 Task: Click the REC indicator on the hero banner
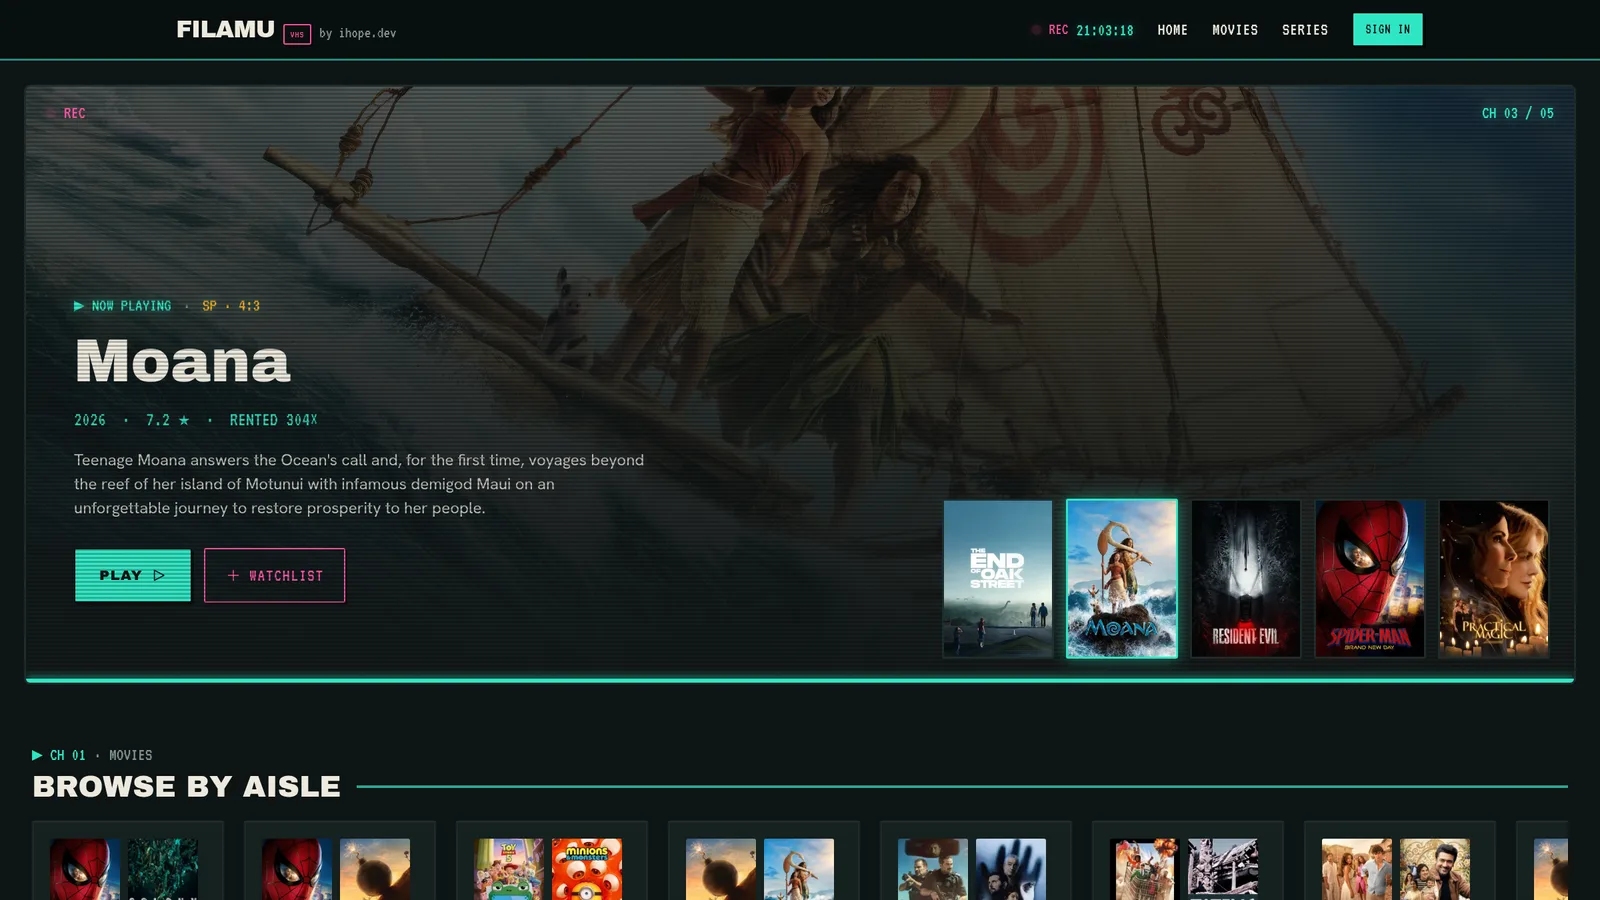[x=67, y=113]
